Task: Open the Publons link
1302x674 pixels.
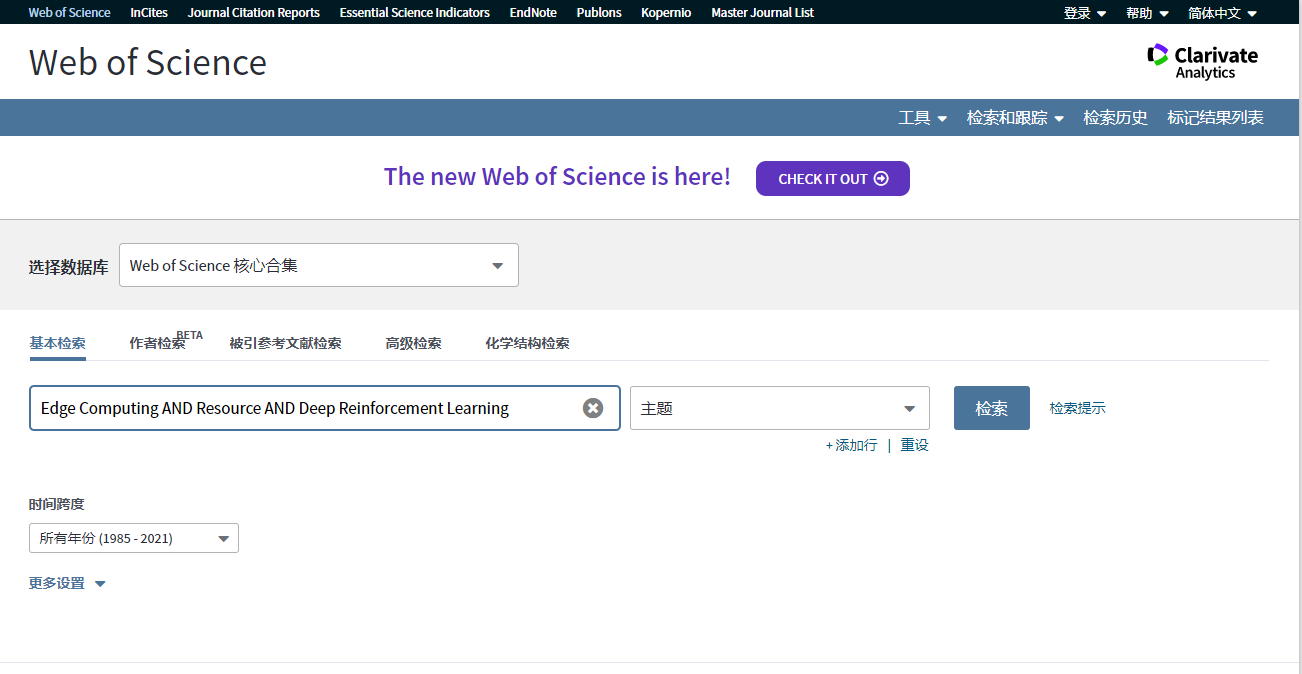Action: click(x=599, y=13)
